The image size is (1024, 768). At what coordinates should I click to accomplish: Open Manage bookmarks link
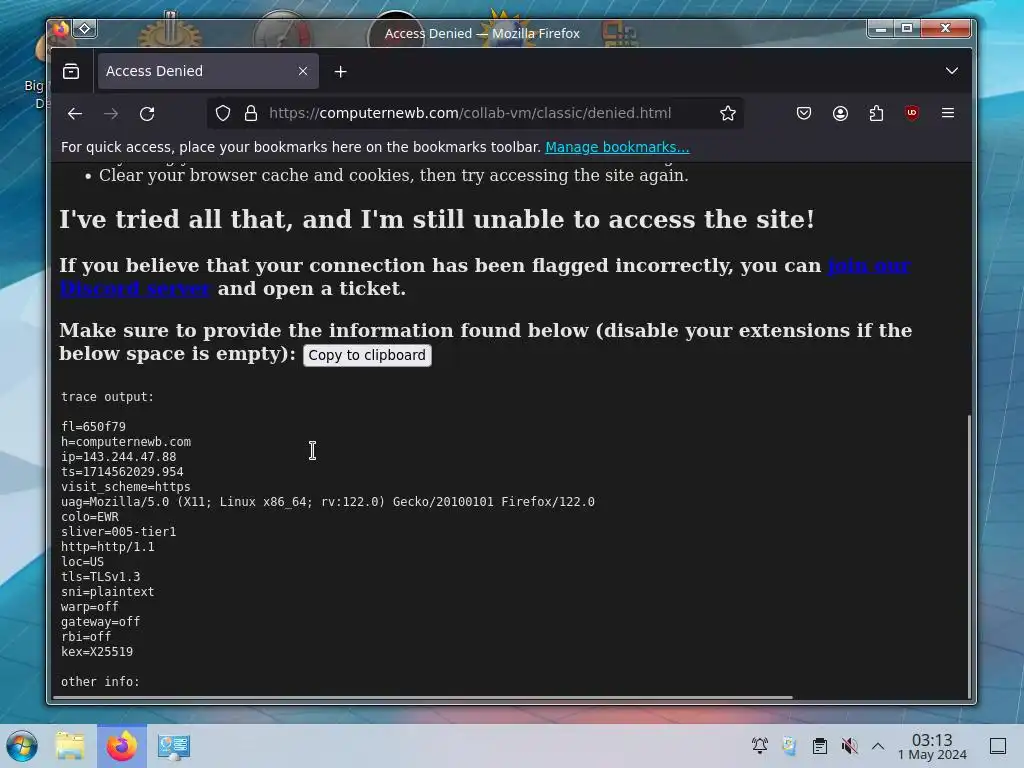click(617, 148)
